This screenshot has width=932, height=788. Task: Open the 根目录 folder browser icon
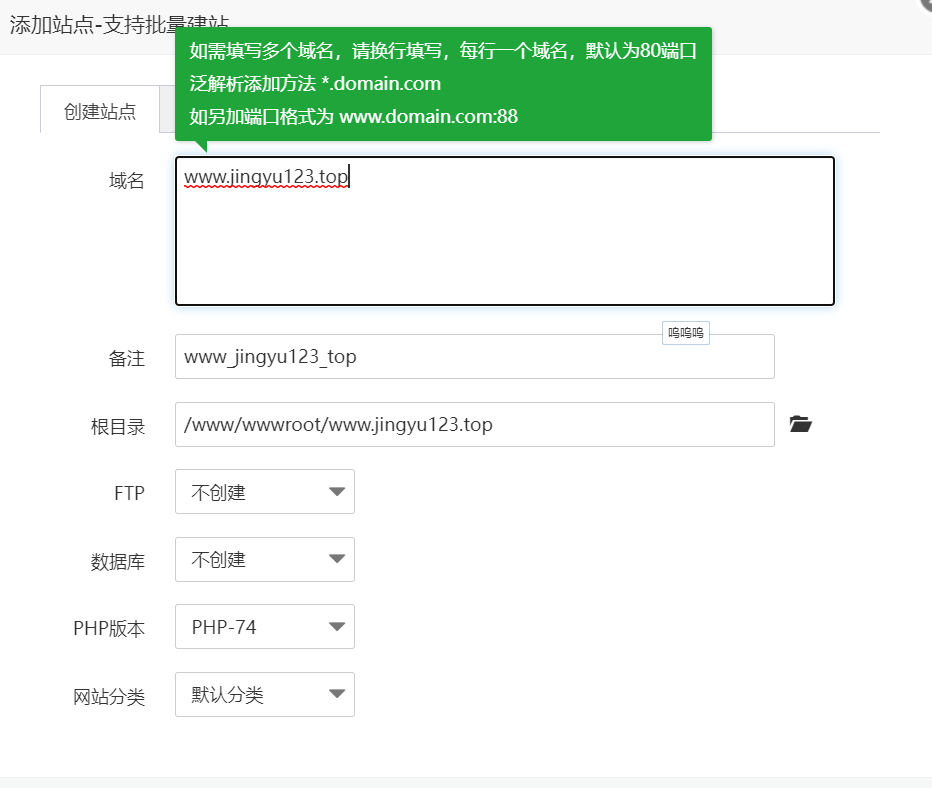point(799,424)
